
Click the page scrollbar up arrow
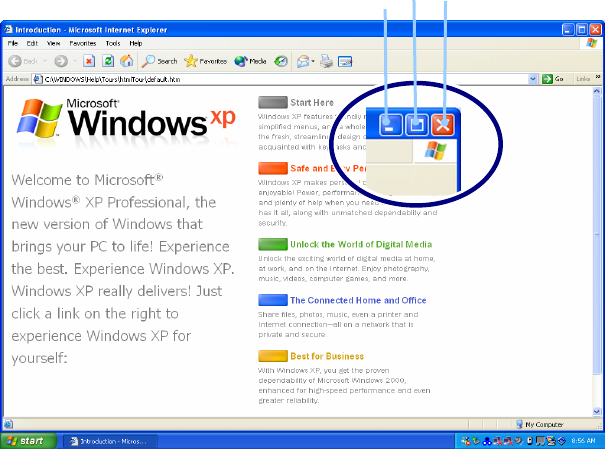597,91
